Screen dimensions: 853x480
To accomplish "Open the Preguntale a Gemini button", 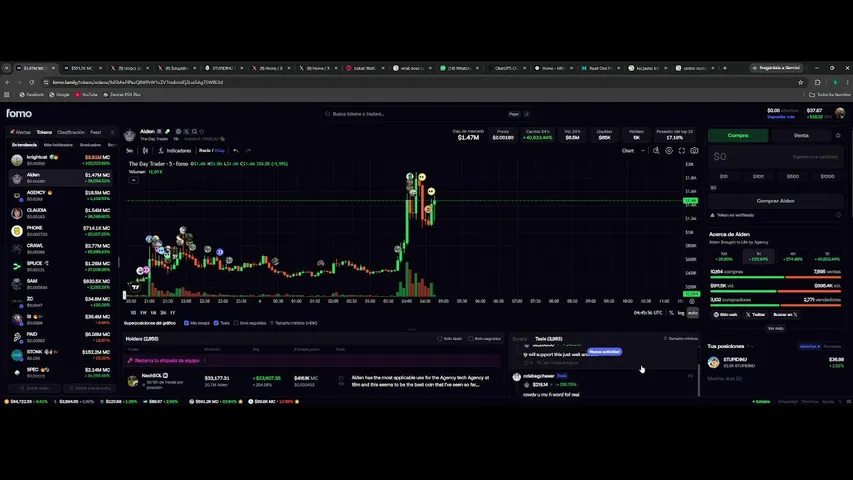I will click(x=776, y=68).
